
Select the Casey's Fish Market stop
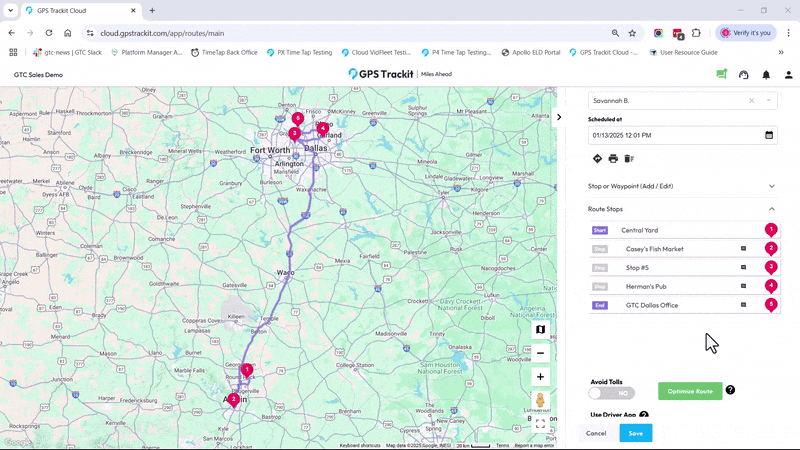pyautogui.click(x=684, y=249)
